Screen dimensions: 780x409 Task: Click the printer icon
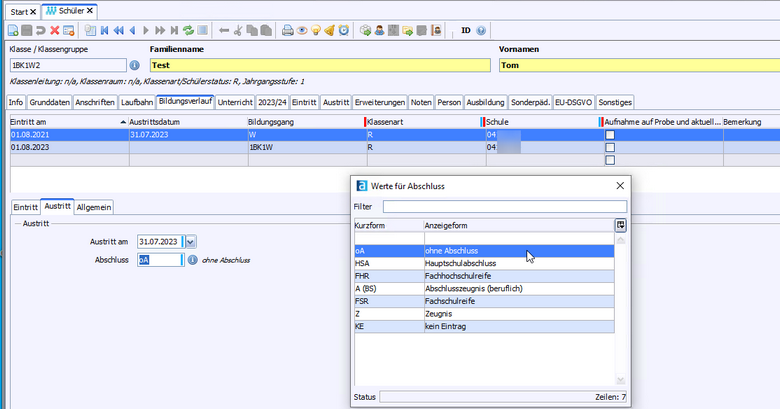coord(288,30)
